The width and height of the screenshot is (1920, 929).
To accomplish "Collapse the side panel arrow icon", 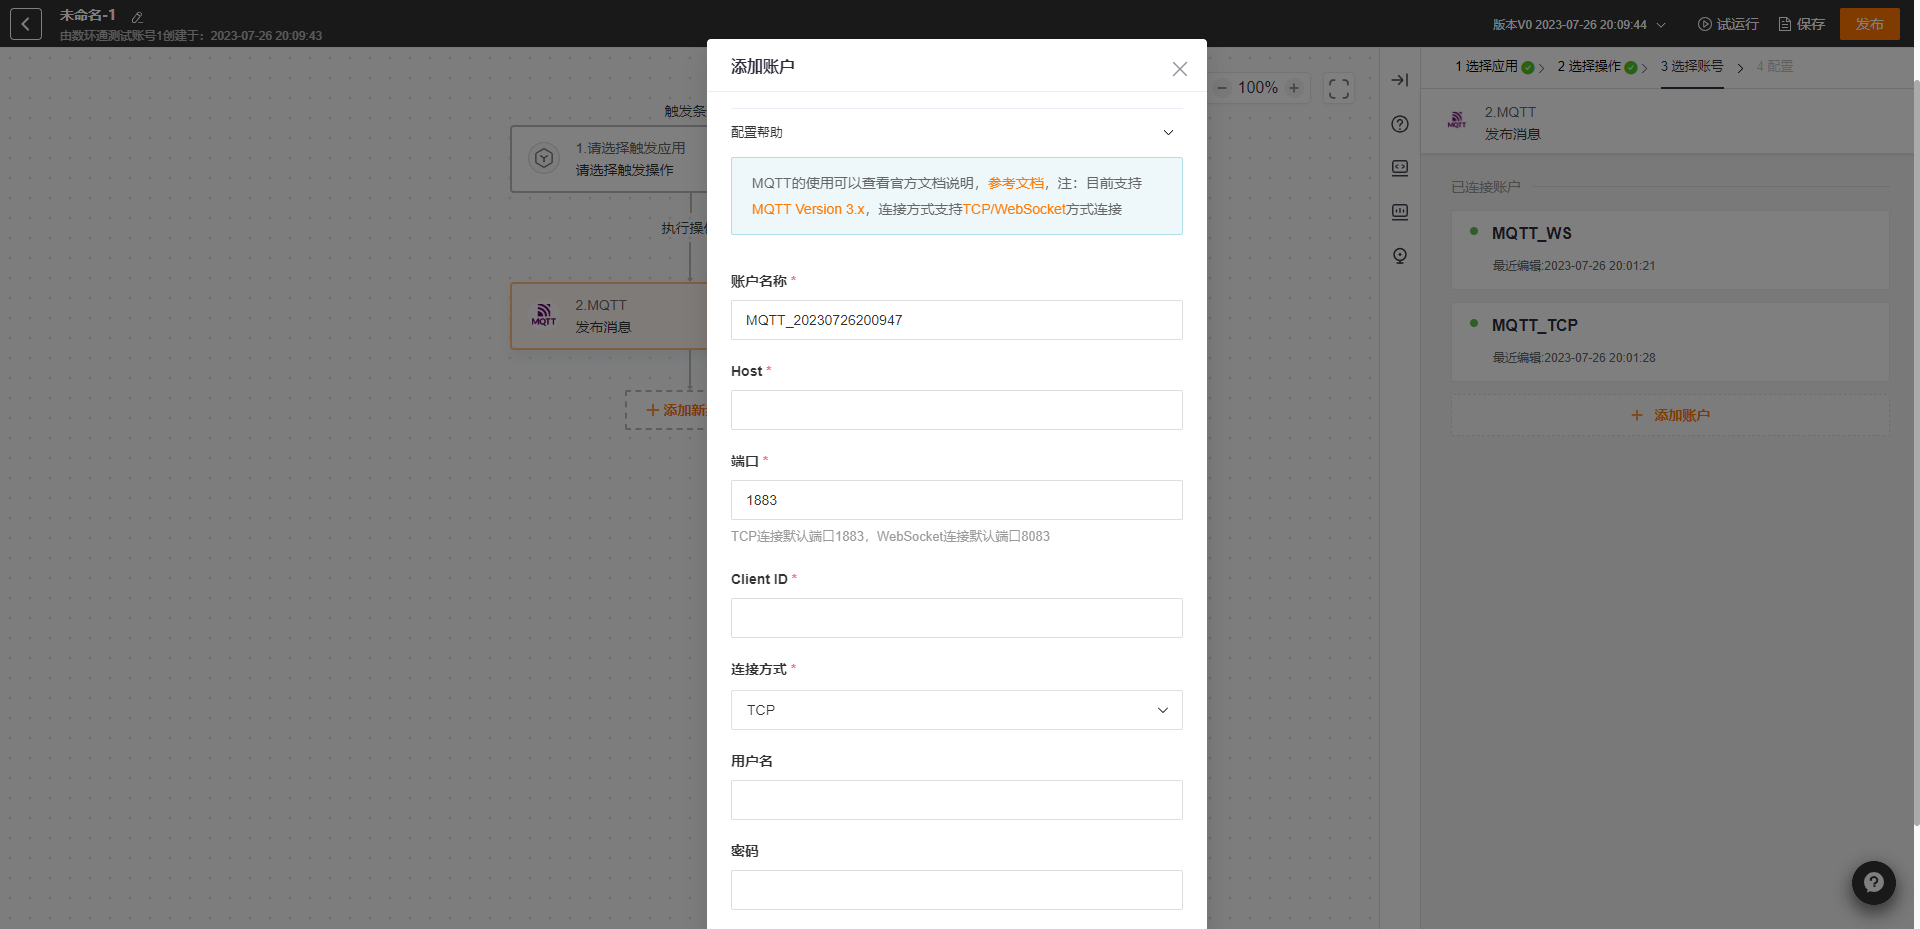I will click(1400, 80).
